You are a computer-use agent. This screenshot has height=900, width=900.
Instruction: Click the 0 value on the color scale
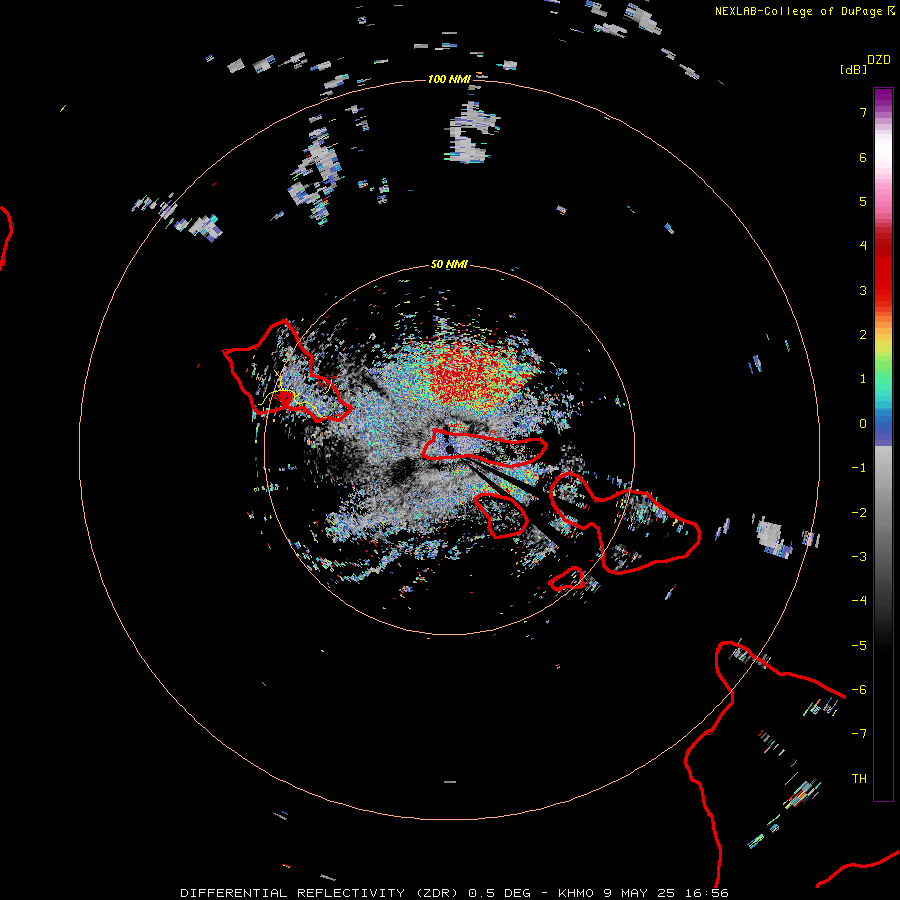pyautogui.click(x=863, y=424)
